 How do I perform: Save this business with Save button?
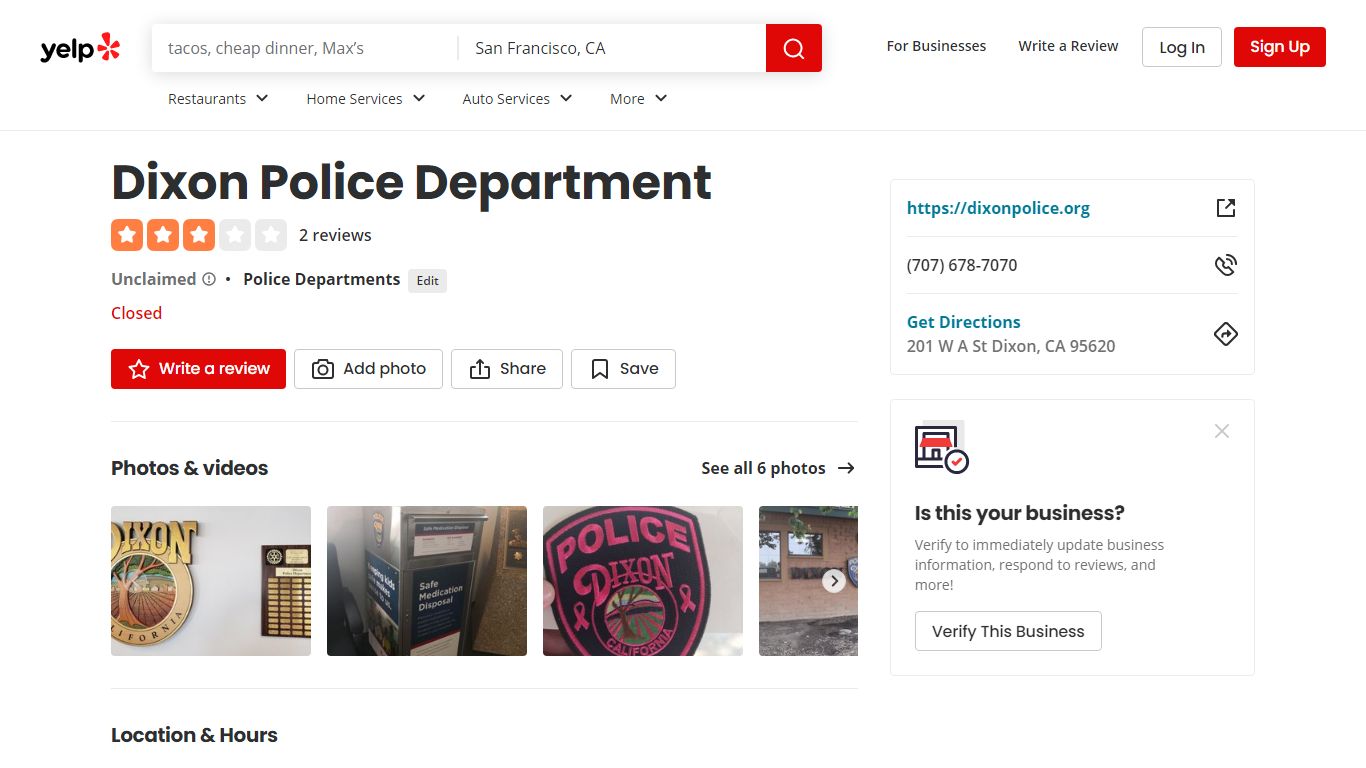click(623, 369)
